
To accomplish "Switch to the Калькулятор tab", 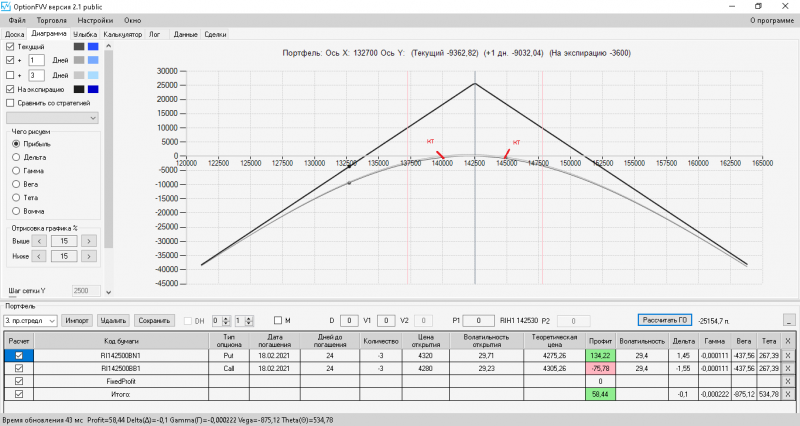I will point(122,34).
